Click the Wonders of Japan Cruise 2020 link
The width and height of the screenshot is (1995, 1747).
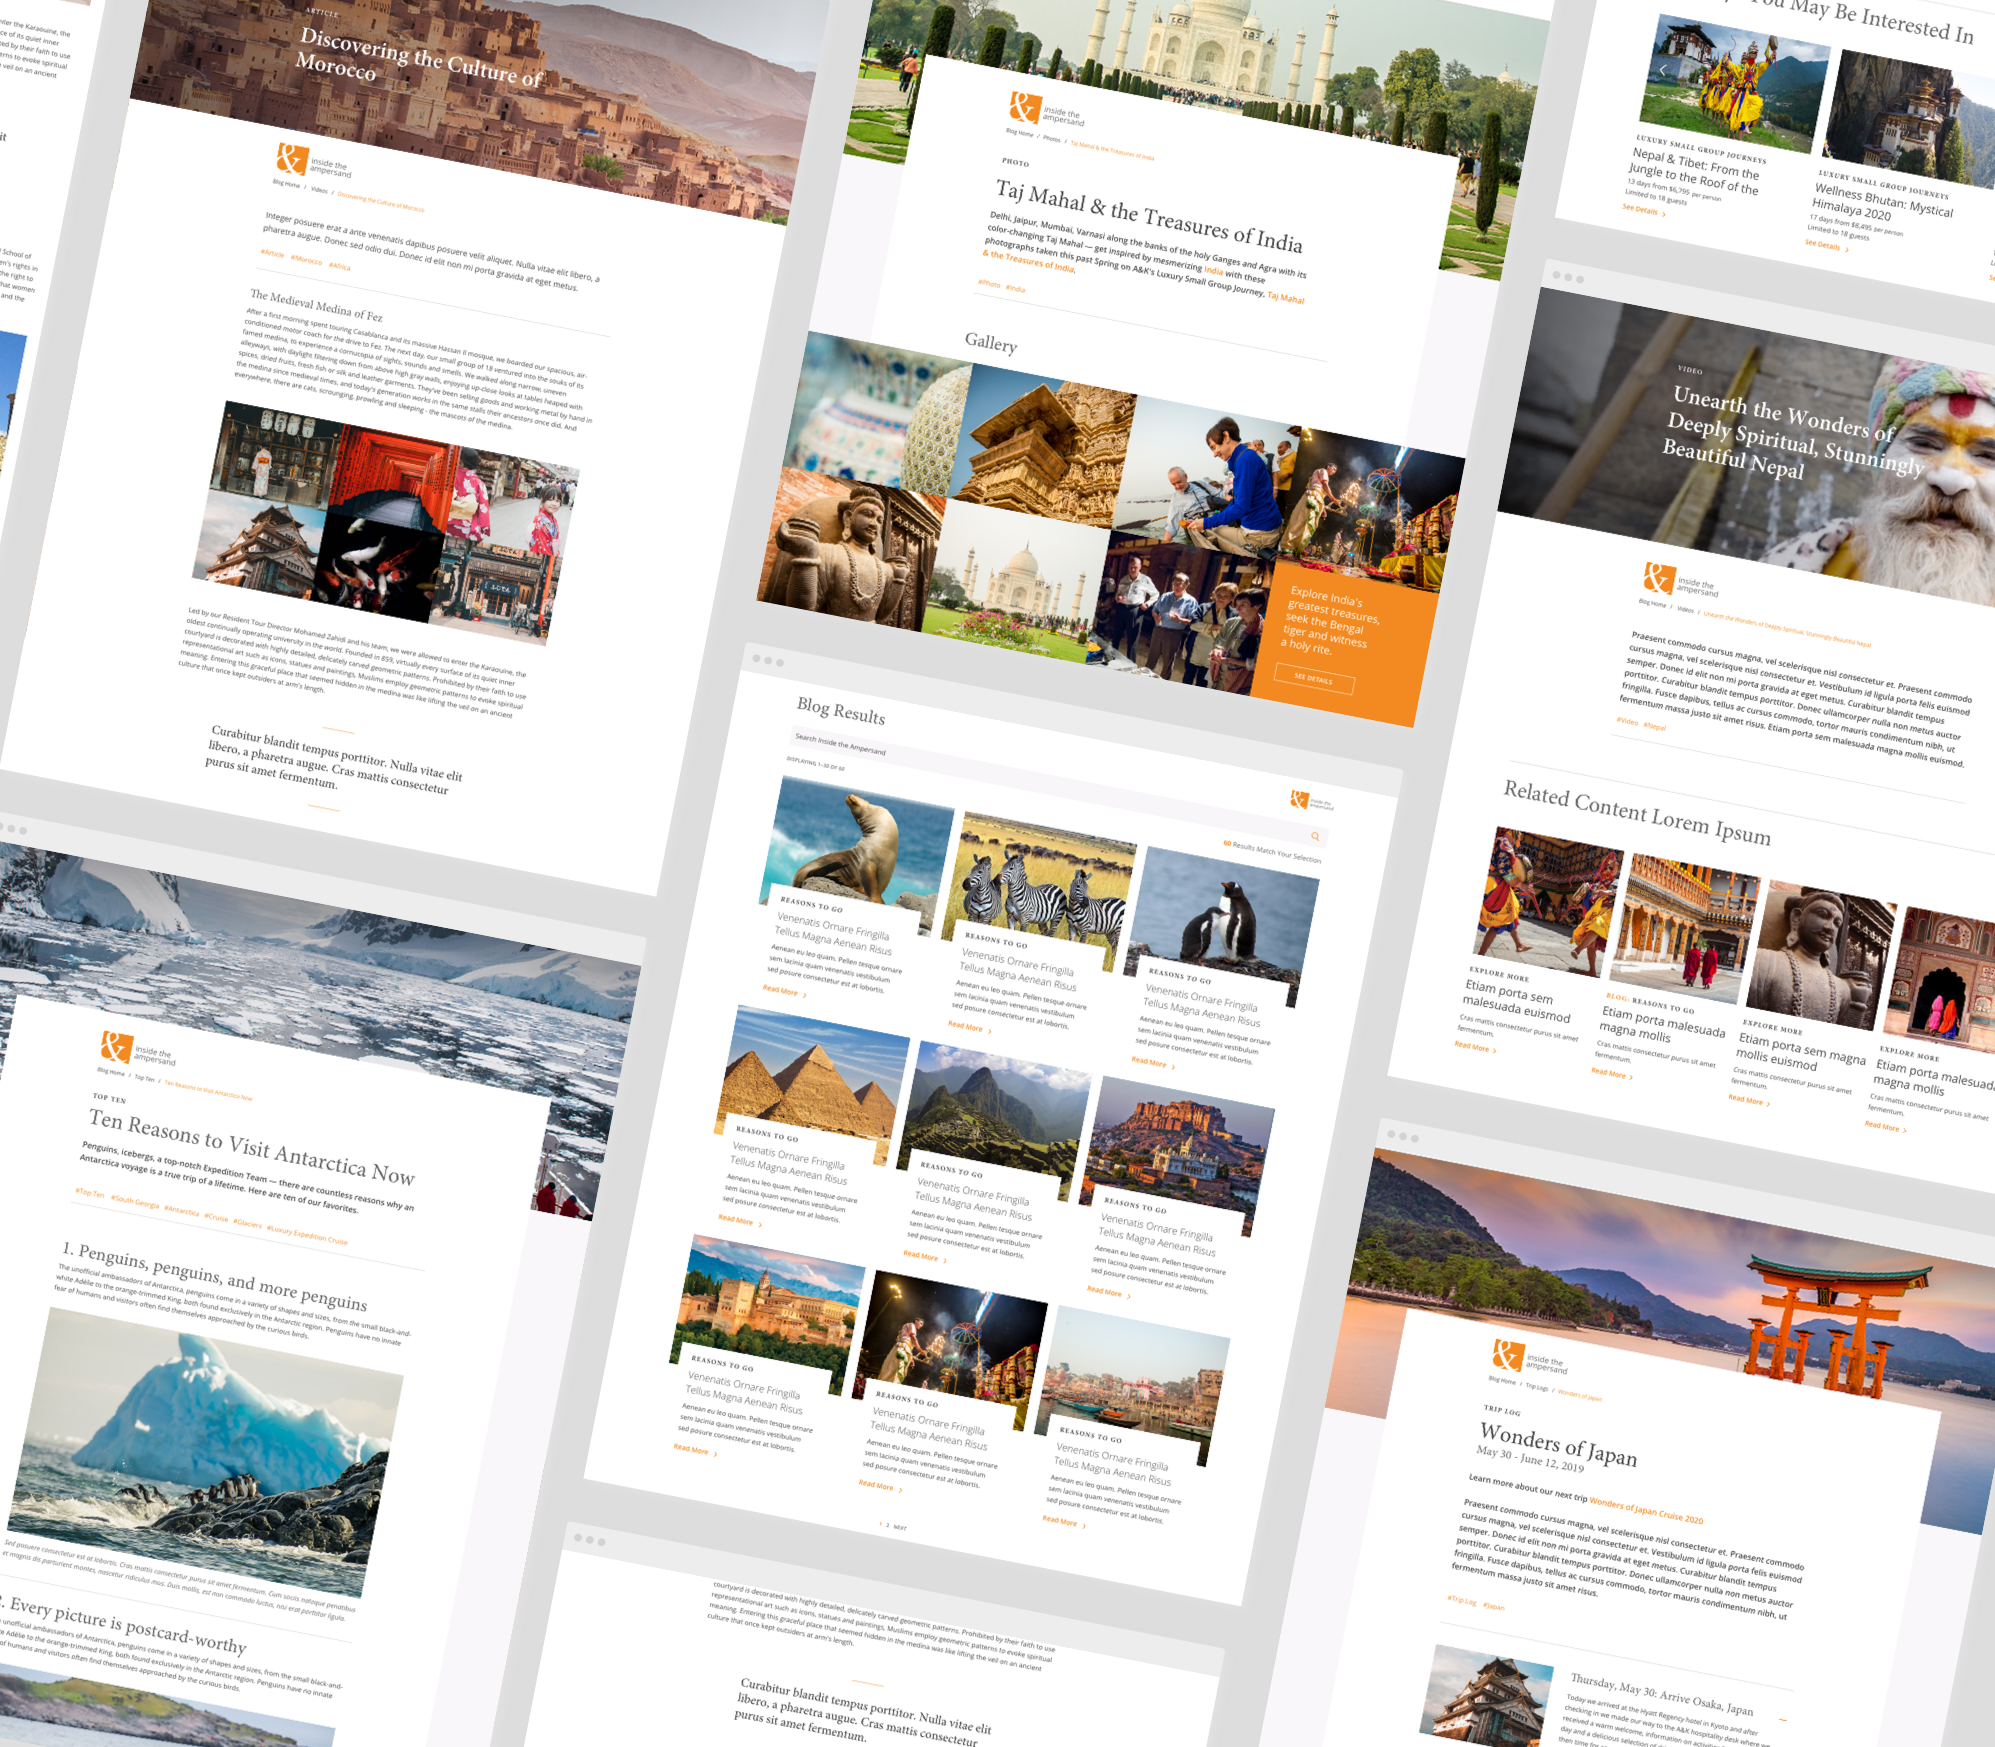pyautogui.click(x=1645, y=1510)
